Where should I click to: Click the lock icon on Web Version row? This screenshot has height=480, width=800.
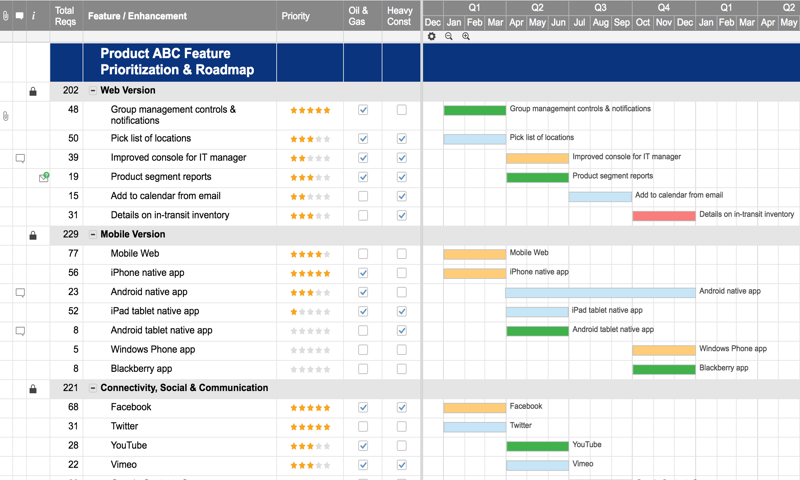(x=33, y=91)
